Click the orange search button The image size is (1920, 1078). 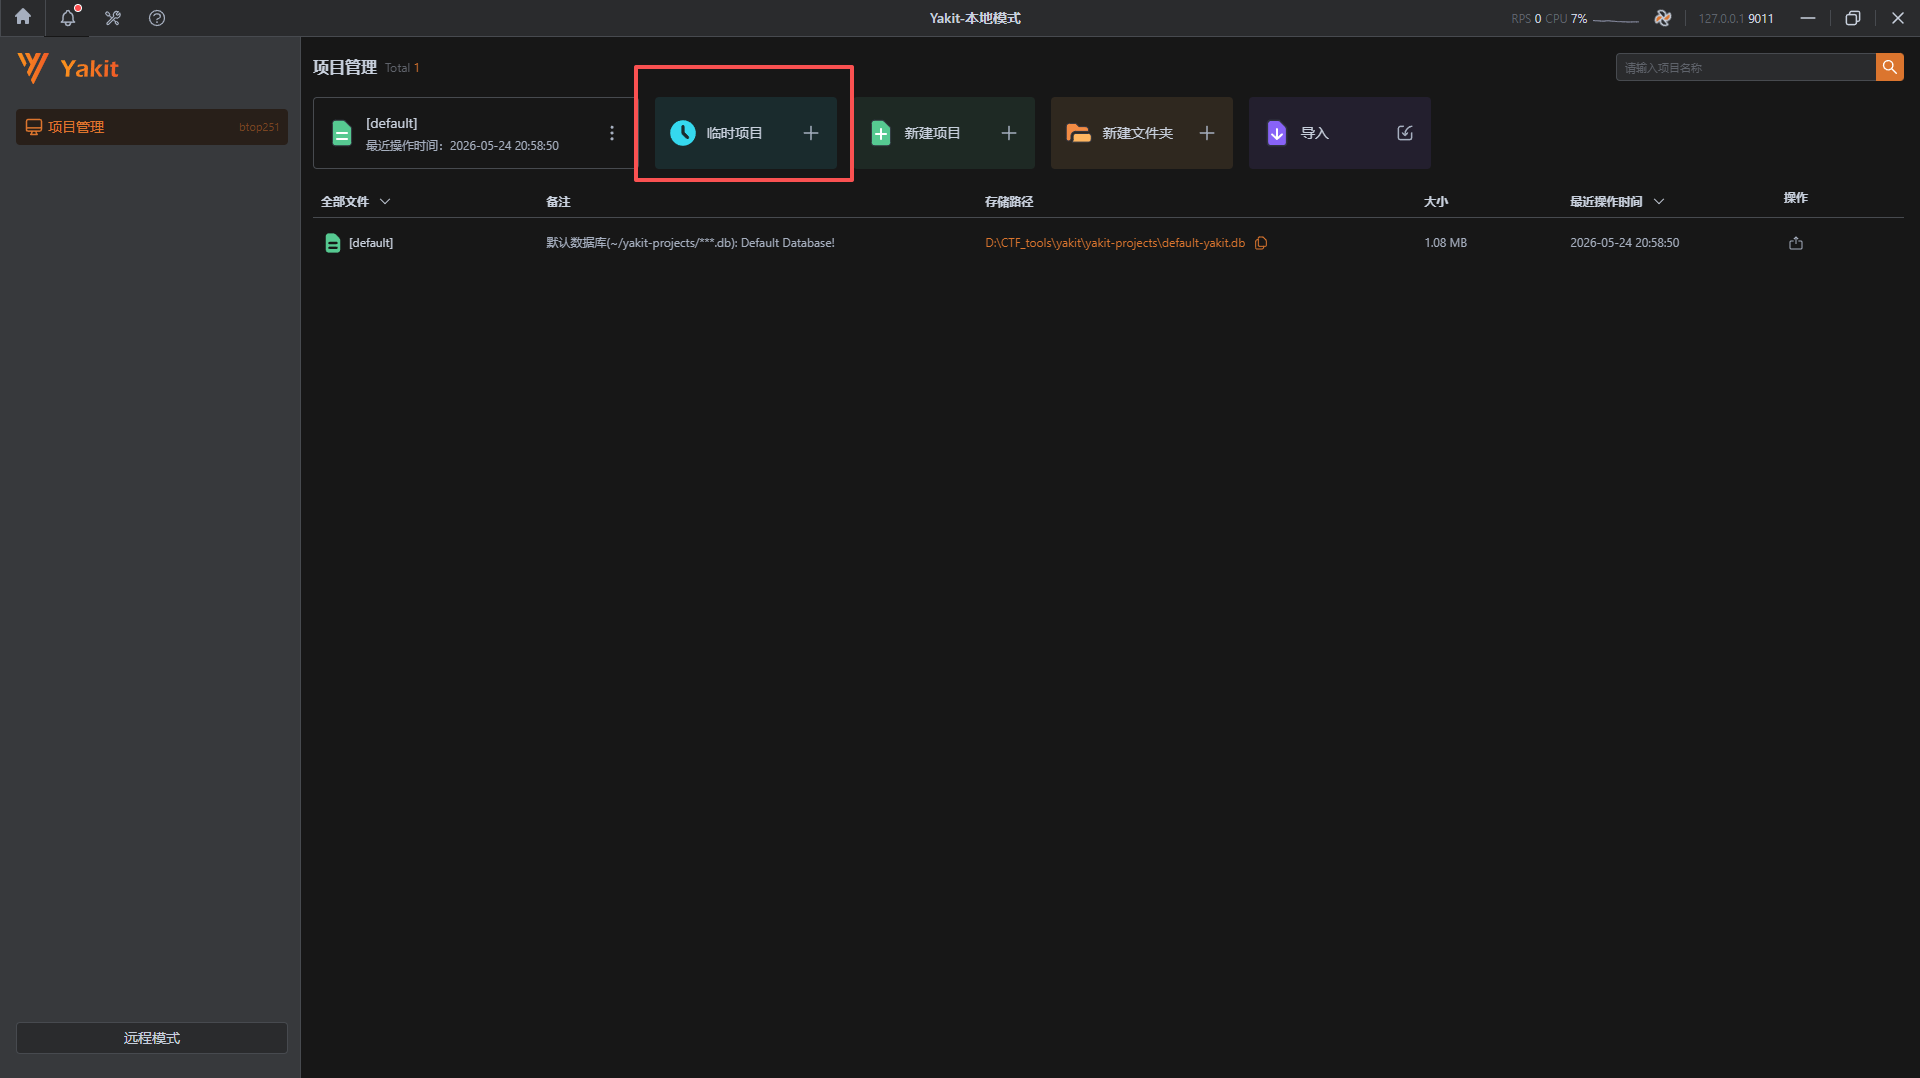coord(1889,67)
